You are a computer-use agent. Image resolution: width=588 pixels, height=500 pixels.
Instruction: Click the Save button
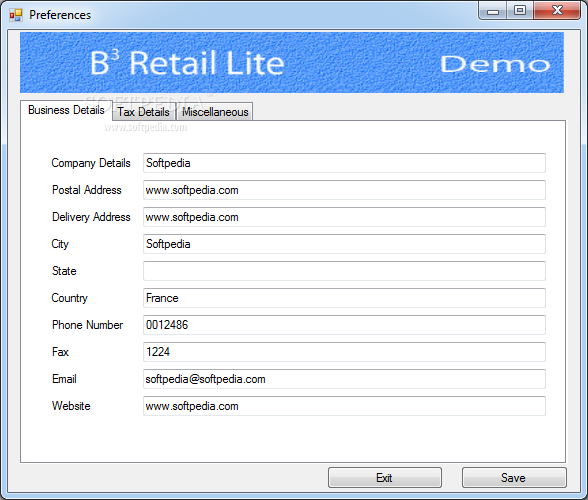pyautogui.click(x=514, y=477)
